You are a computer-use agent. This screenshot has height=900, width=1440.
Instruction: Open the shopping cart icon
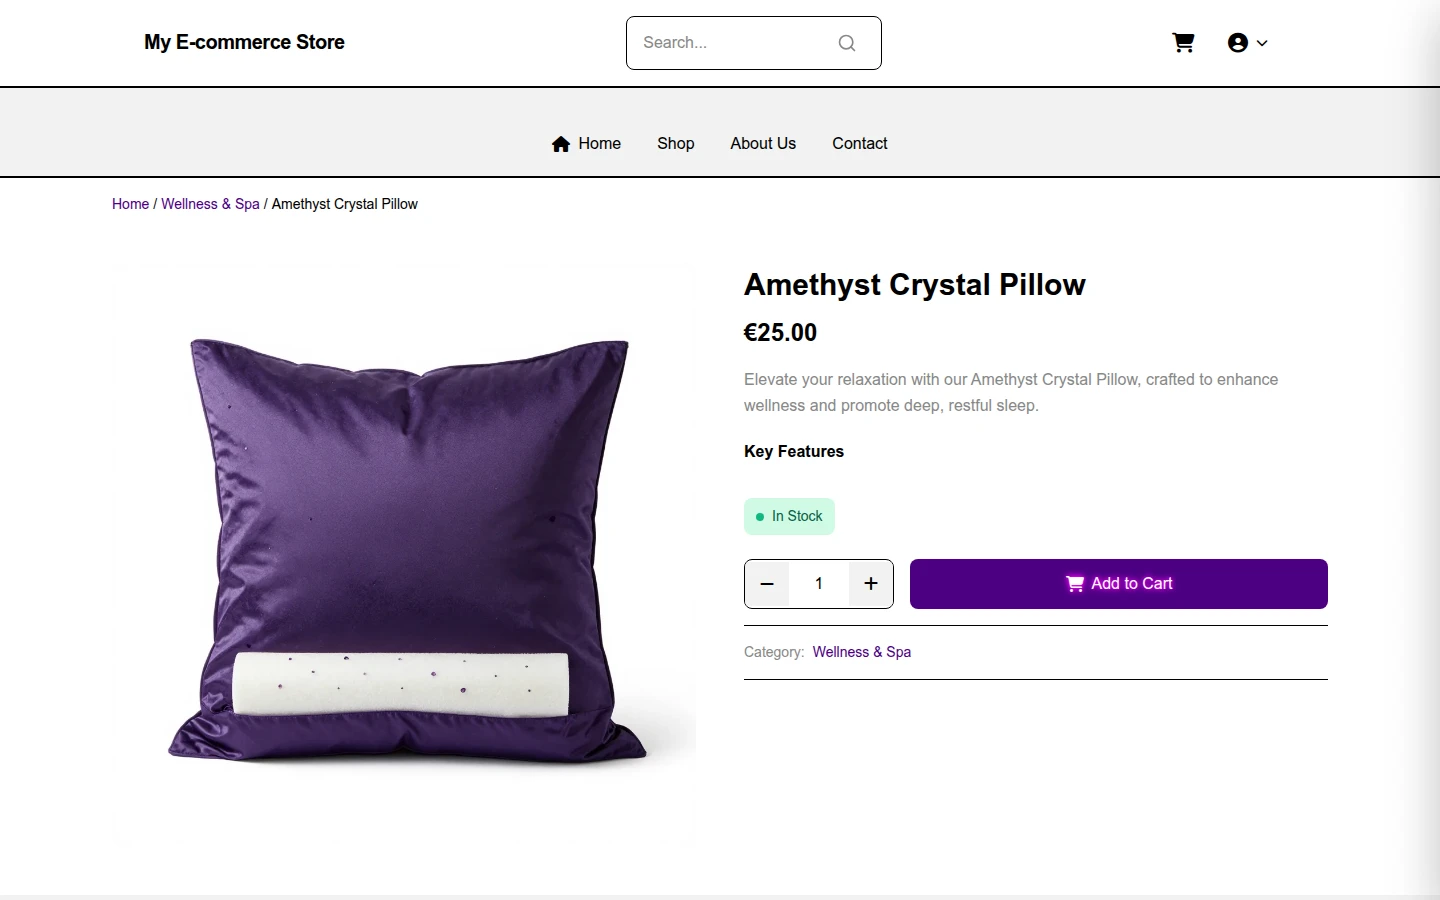click(1183, 43)
